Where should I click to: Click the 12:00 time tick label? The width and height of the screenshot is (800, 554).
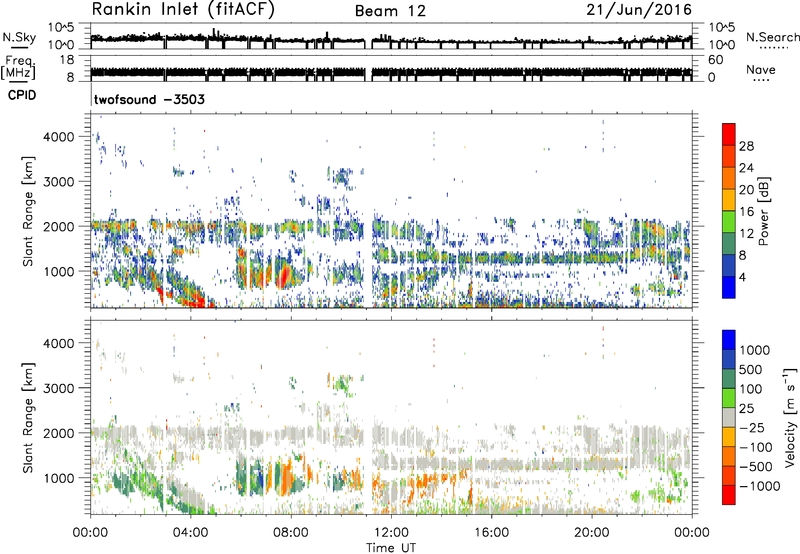click(x=391, y=533)
